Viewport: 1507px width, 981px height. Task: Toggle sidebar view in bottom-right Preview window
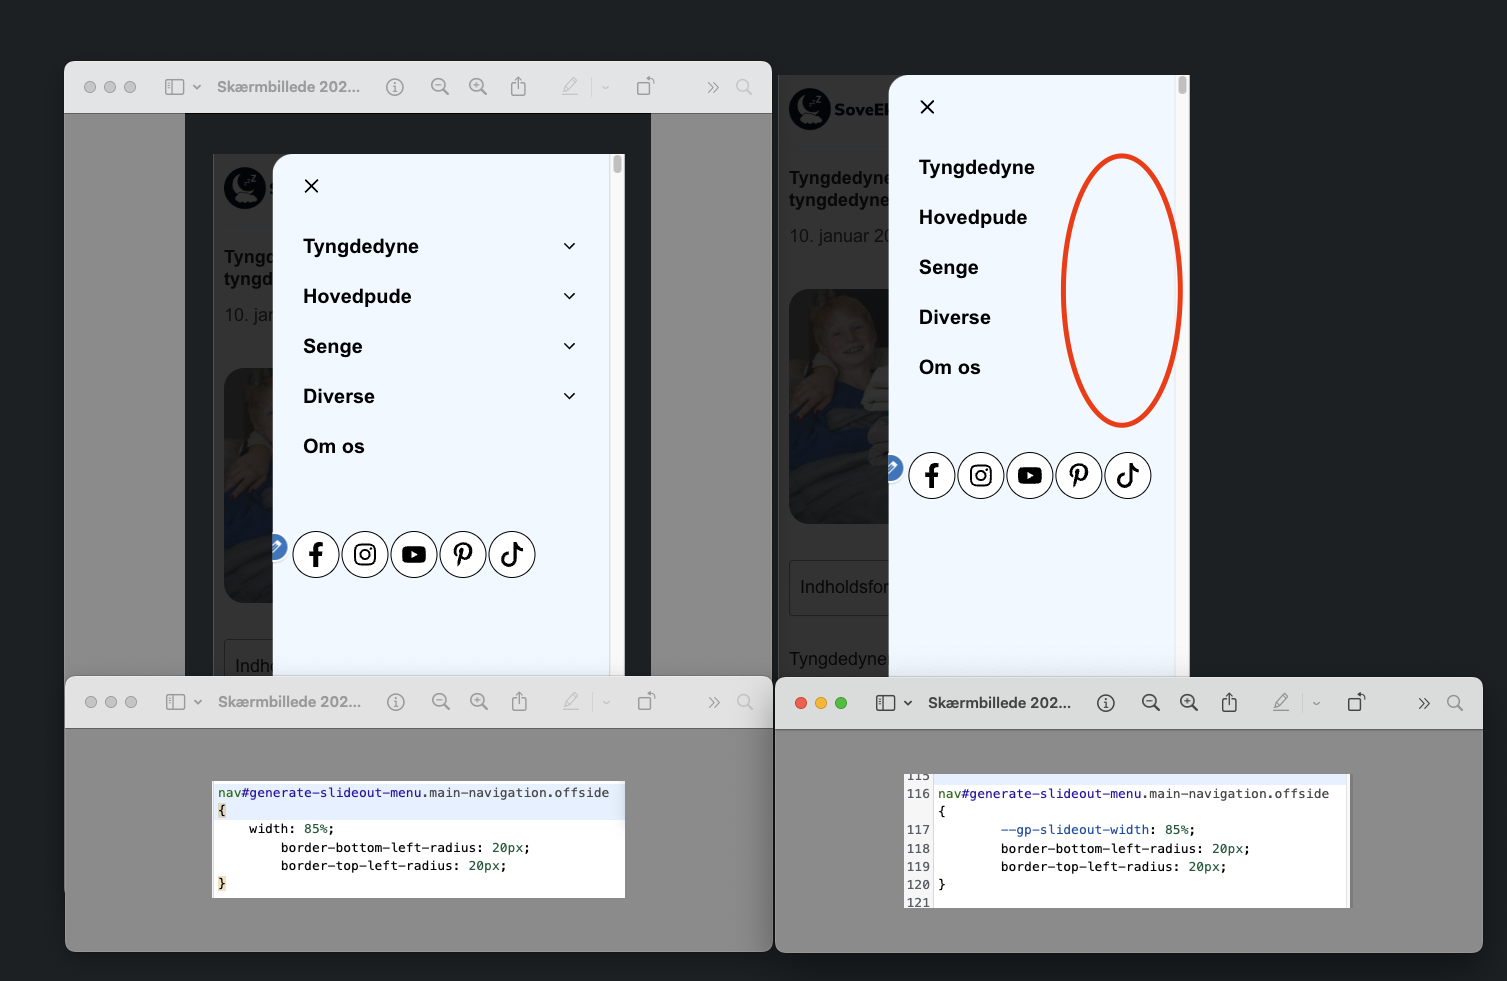tap(885, 703)
